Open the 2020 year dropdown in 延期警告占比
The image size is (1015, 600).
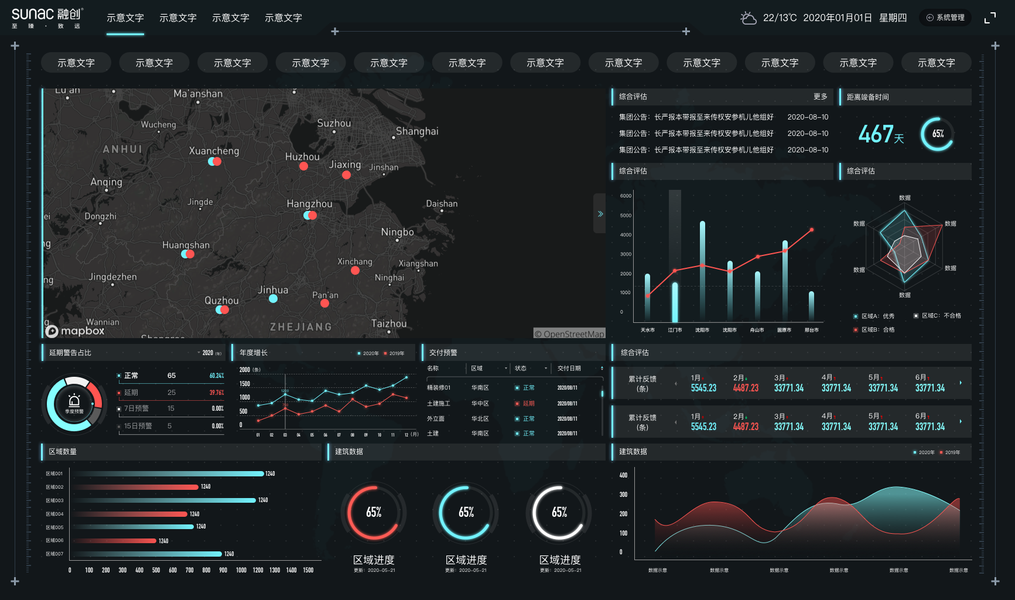pyautogui.click(x=209, y=353)
